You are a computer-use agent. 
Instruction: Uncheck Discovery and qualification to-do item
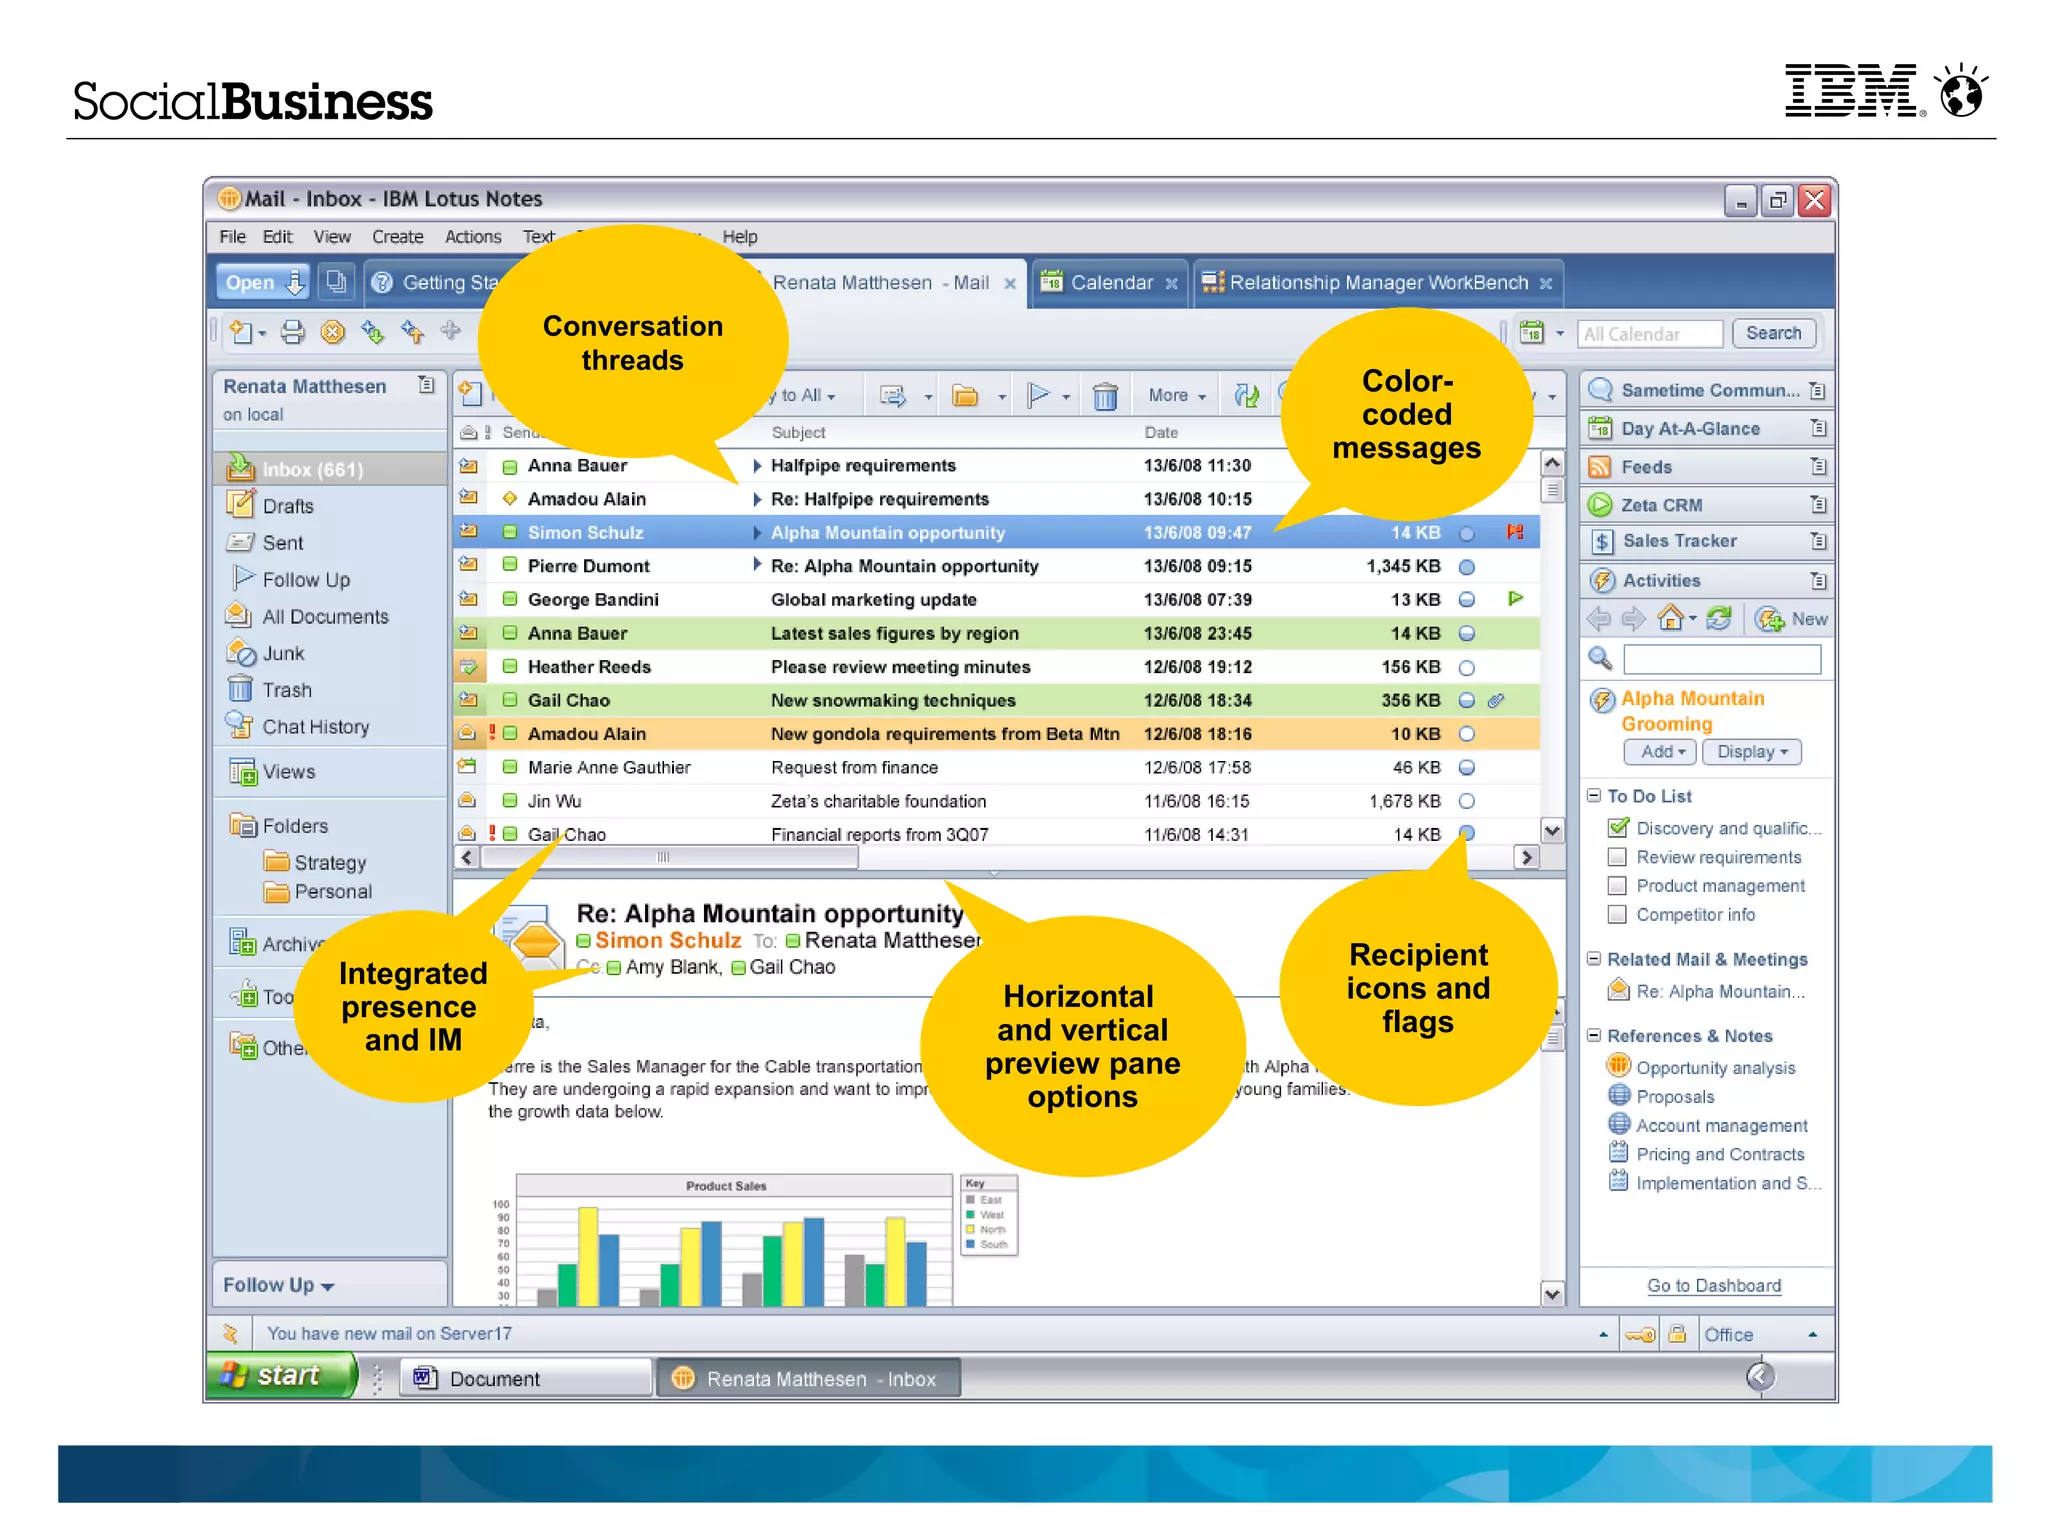pyautogui.click(x=1616, y=828)
